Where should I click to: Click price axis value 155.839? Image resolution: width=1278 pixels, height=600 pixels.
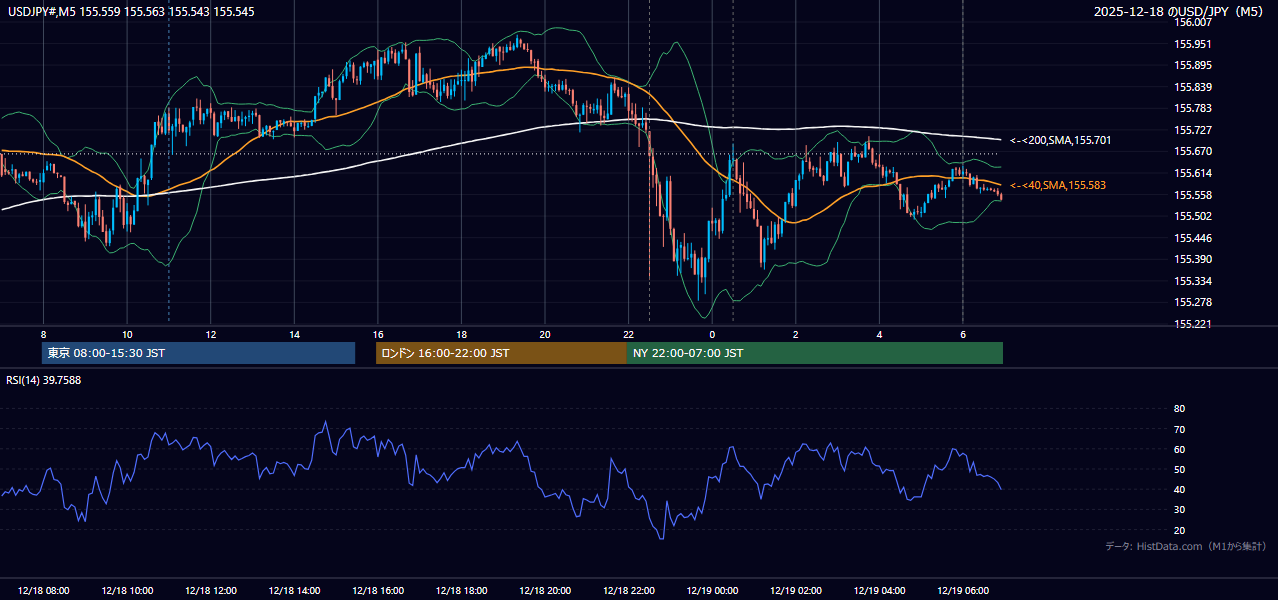[x=1192, y=87]
